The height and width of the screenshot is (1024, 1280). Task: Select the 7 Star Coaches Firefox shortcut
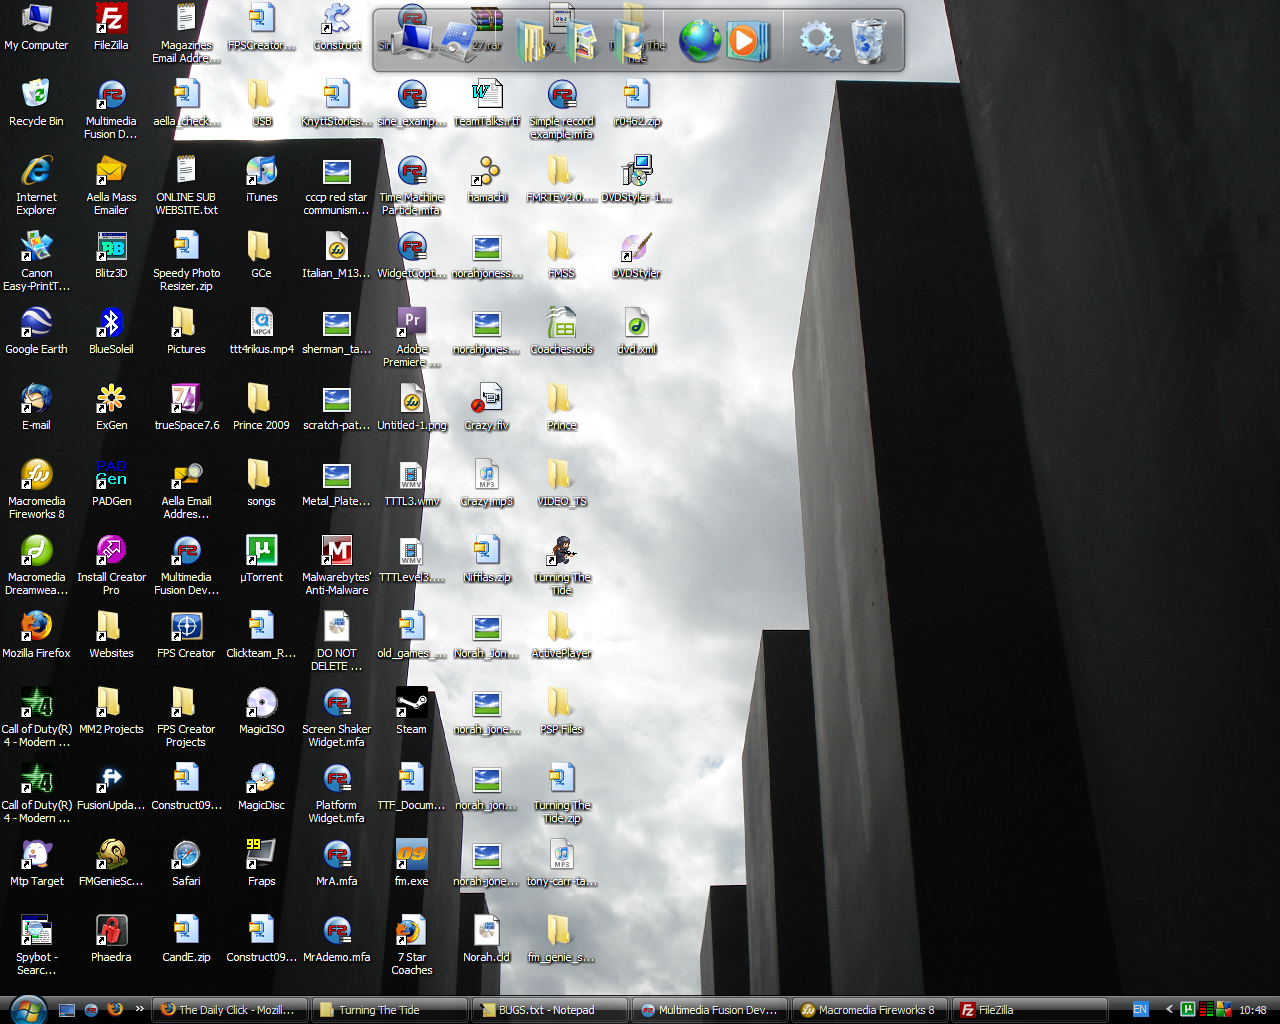[411, 945]
